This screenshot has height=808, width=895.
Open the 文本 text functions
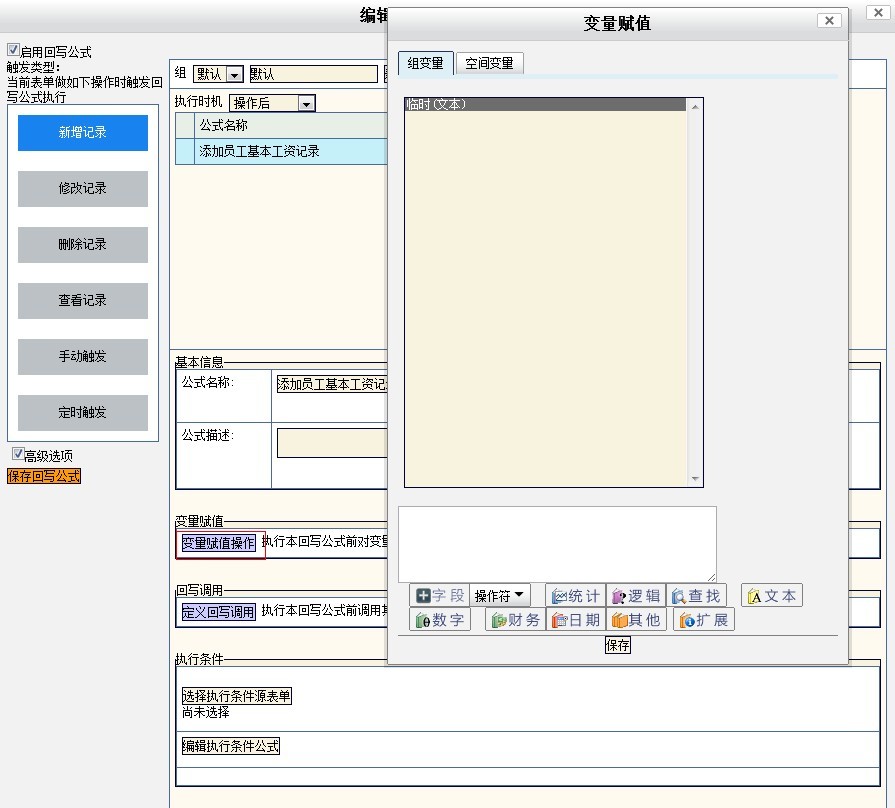(x=772, y=596)
